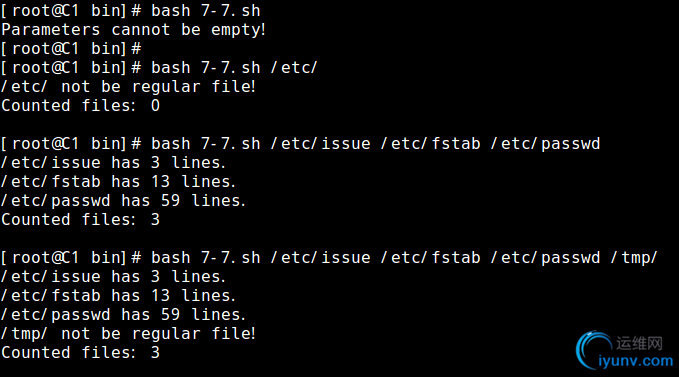This screenshot has height=377, width=679.
Task: Click the first 'Counted files: 3' line
Action: 81,219
